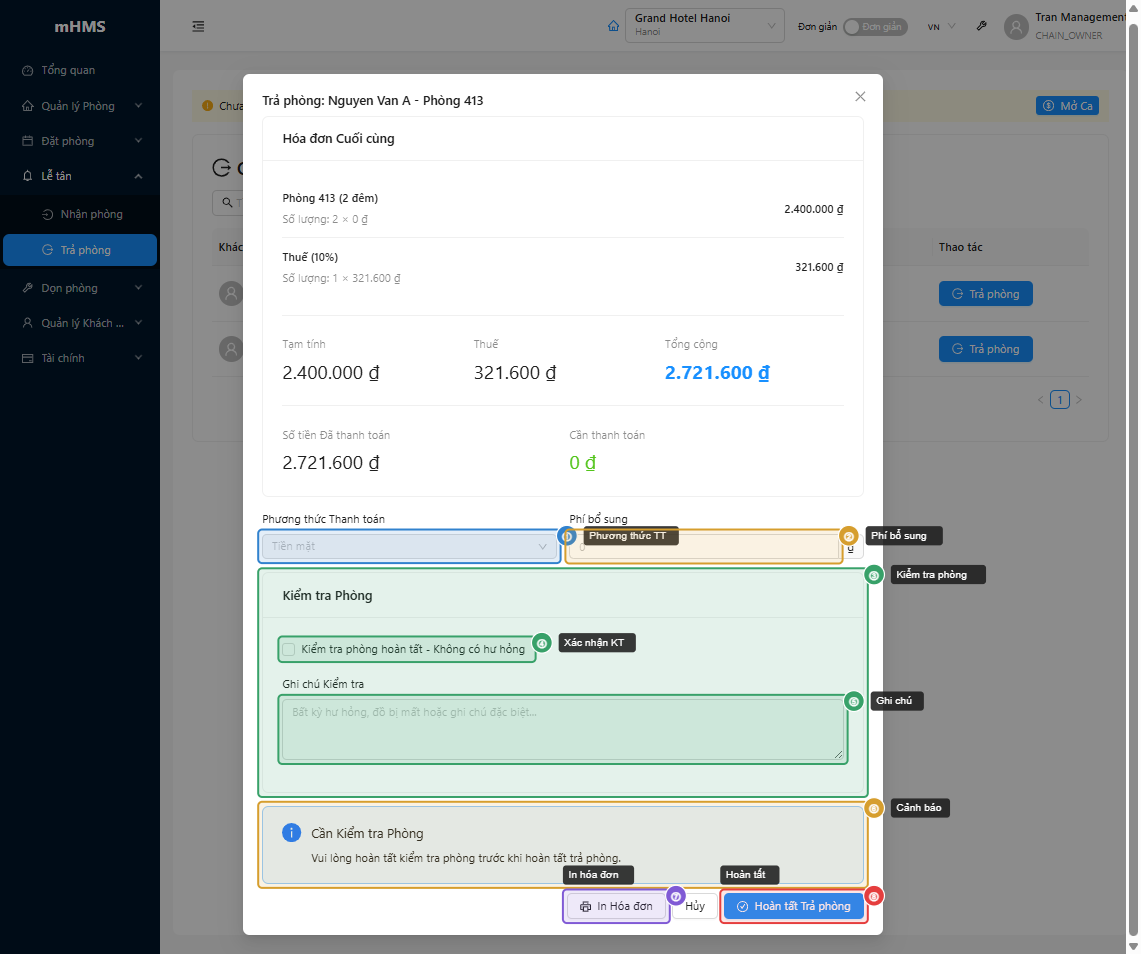Click into the Ghi chú Kiểm tra textarea
The image size is (1141, 954).
click(562, 729)
